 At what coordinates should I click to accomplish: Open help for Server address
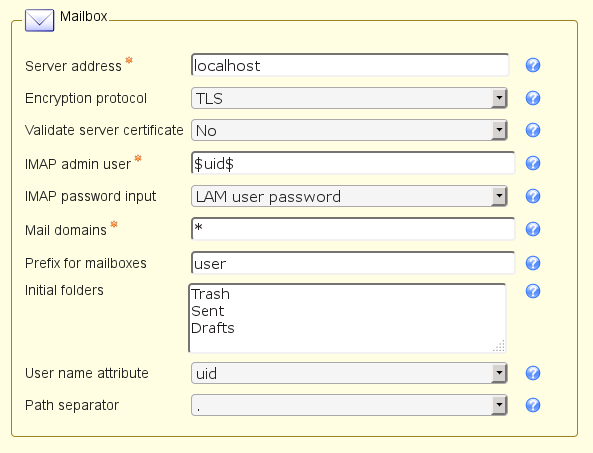[x=533, y=65]
